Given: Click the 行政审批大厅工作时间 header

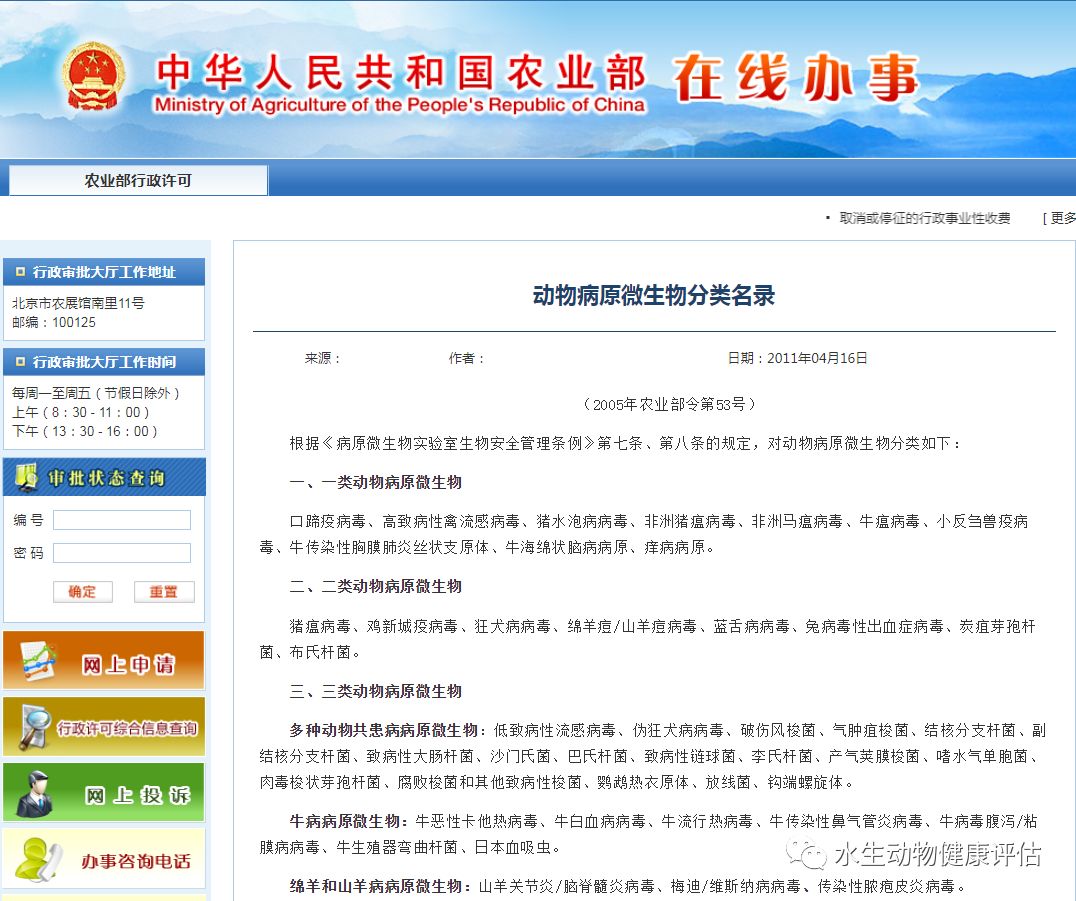Looking at the screenshot, I should [104, 362].
